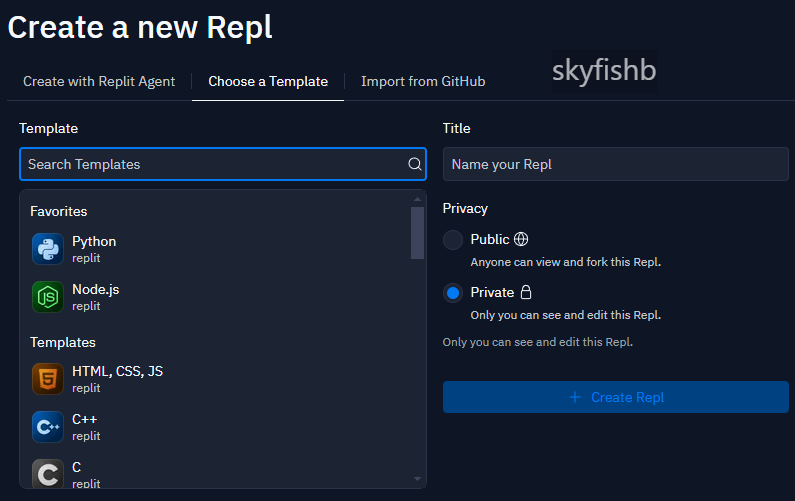Click the Node.js template icon
This screenshot has height=501, width=795.
(48, 297)
